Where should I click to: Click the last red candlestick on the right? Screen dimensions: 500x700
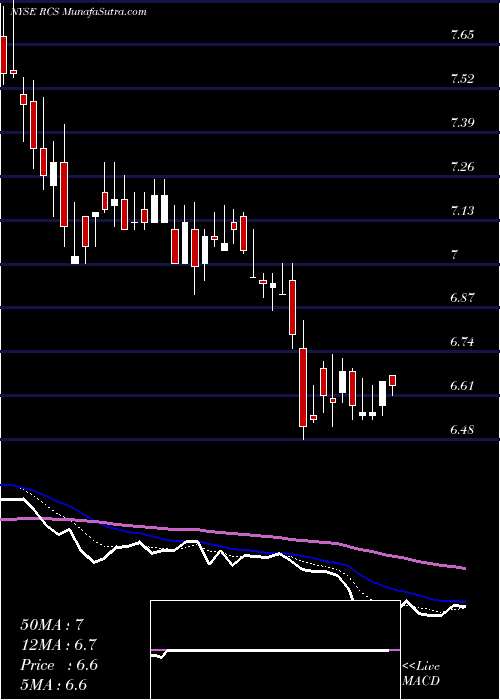tap(393, 380)
